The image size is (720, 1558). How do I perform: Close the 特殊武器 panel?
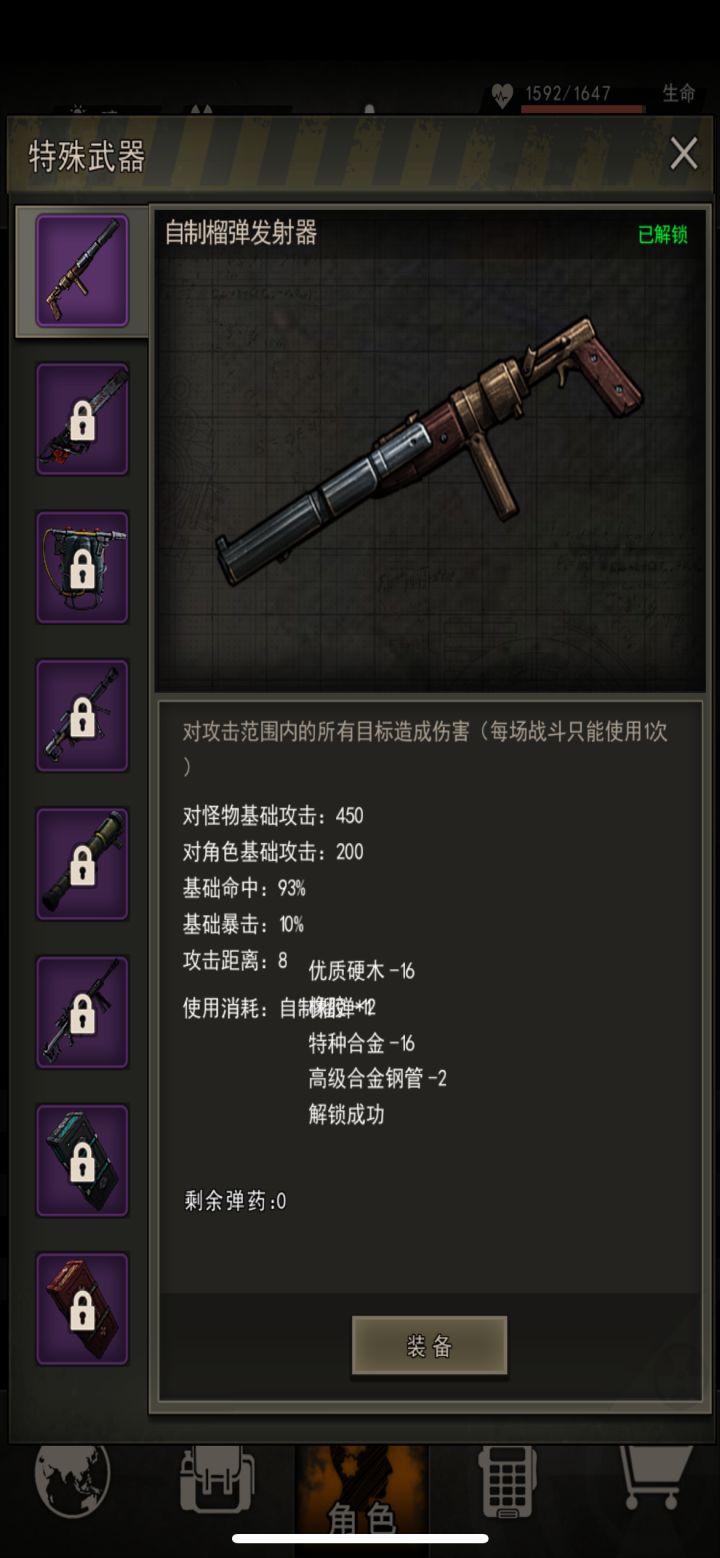pyautogui.click(x=684, y=154)
